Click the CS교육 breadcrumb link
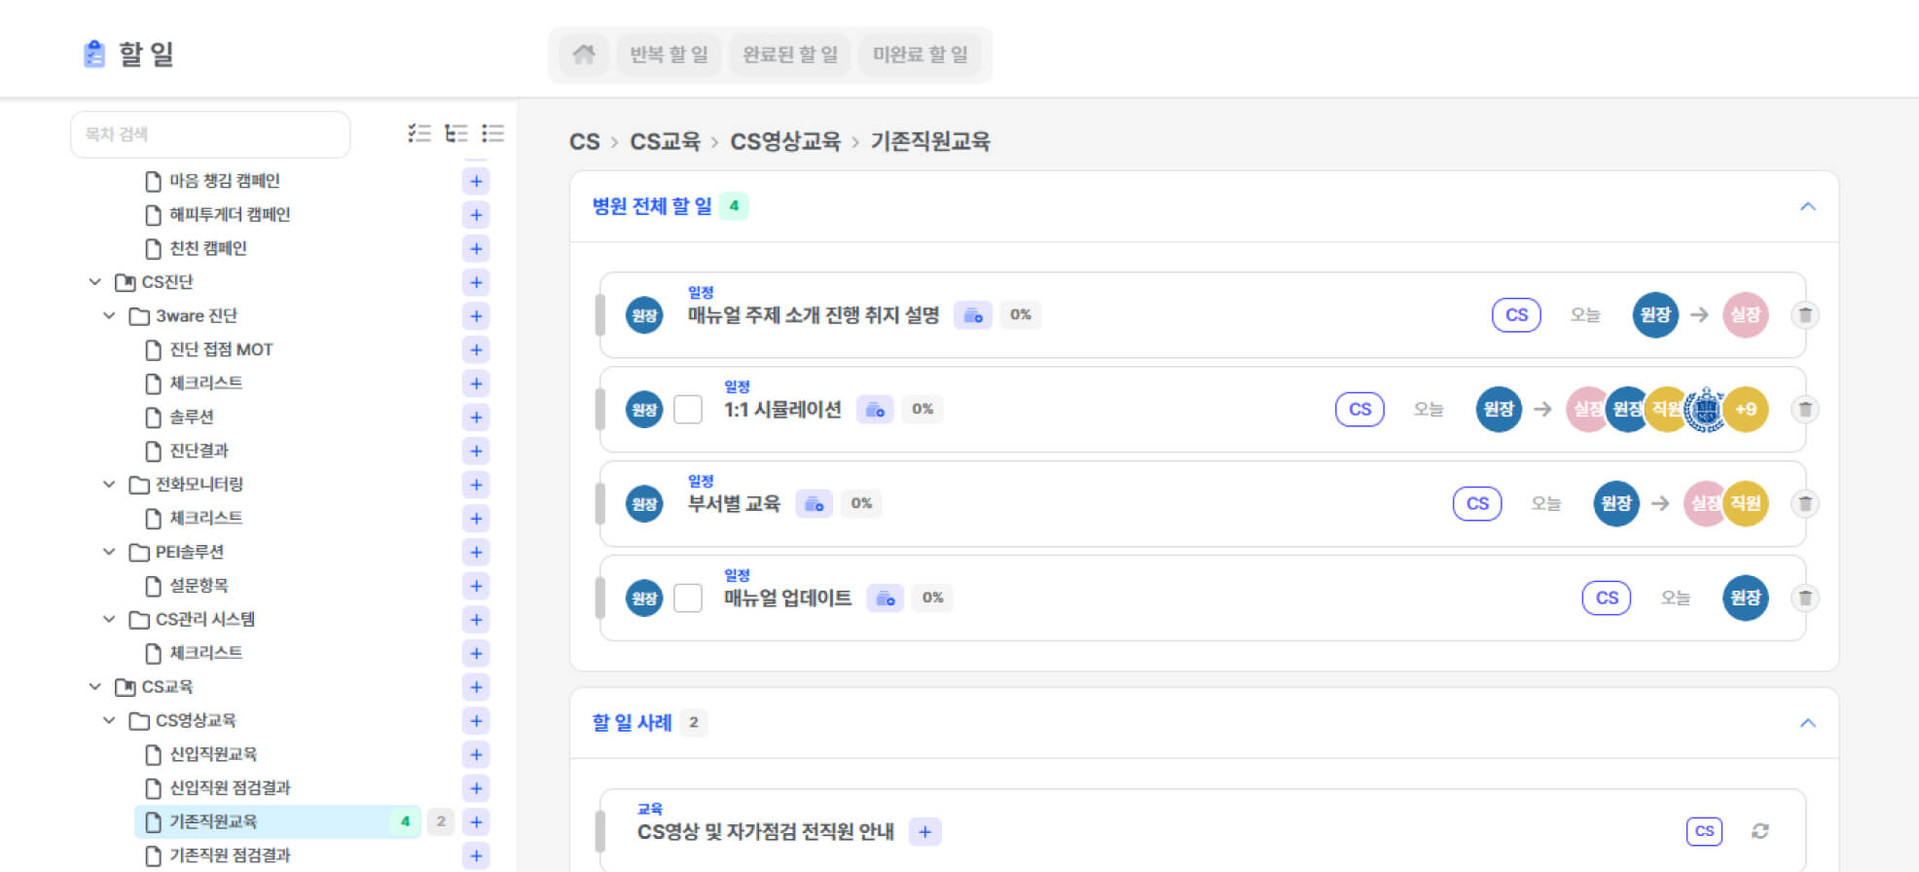This screenshot has height=872, width=1919. coord(664,142)
